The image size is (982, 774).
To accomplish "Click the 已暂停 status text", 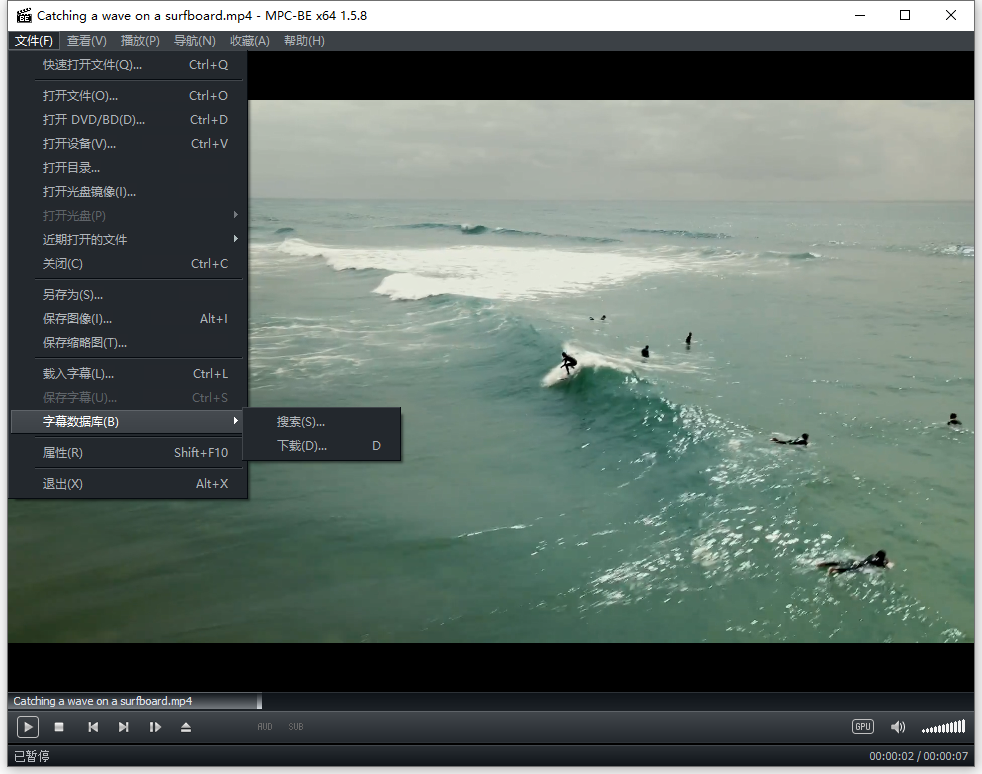I will [32, 756].
